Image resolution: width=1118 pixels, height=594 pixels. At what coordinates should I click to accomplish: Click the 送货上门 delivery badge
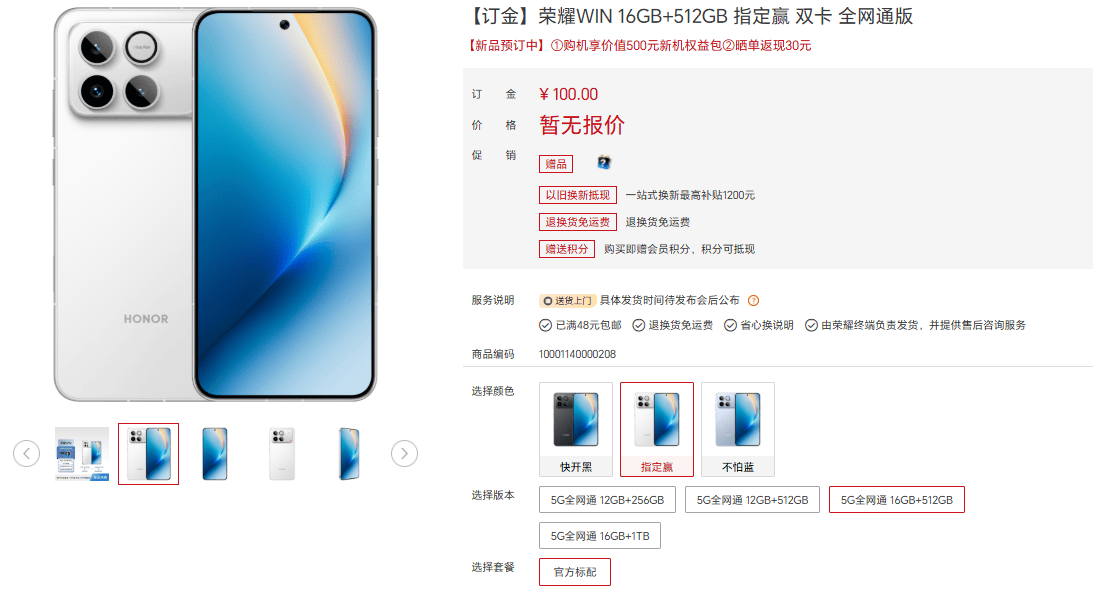click(568, 301)
